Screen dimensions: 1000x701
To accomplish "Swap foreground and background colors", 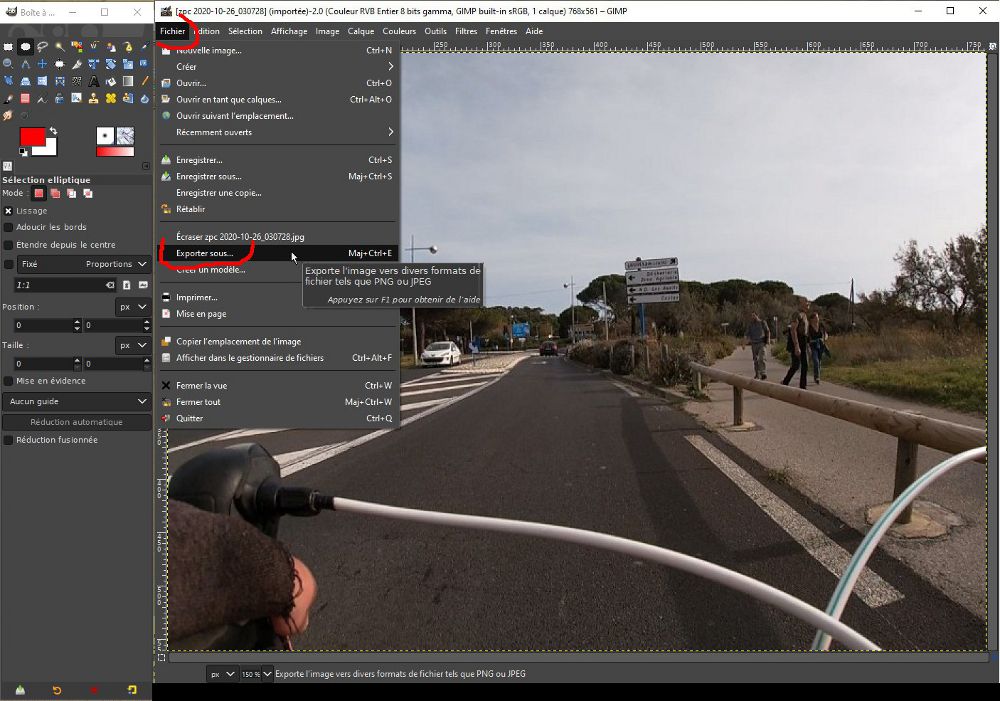I will 54,131.
